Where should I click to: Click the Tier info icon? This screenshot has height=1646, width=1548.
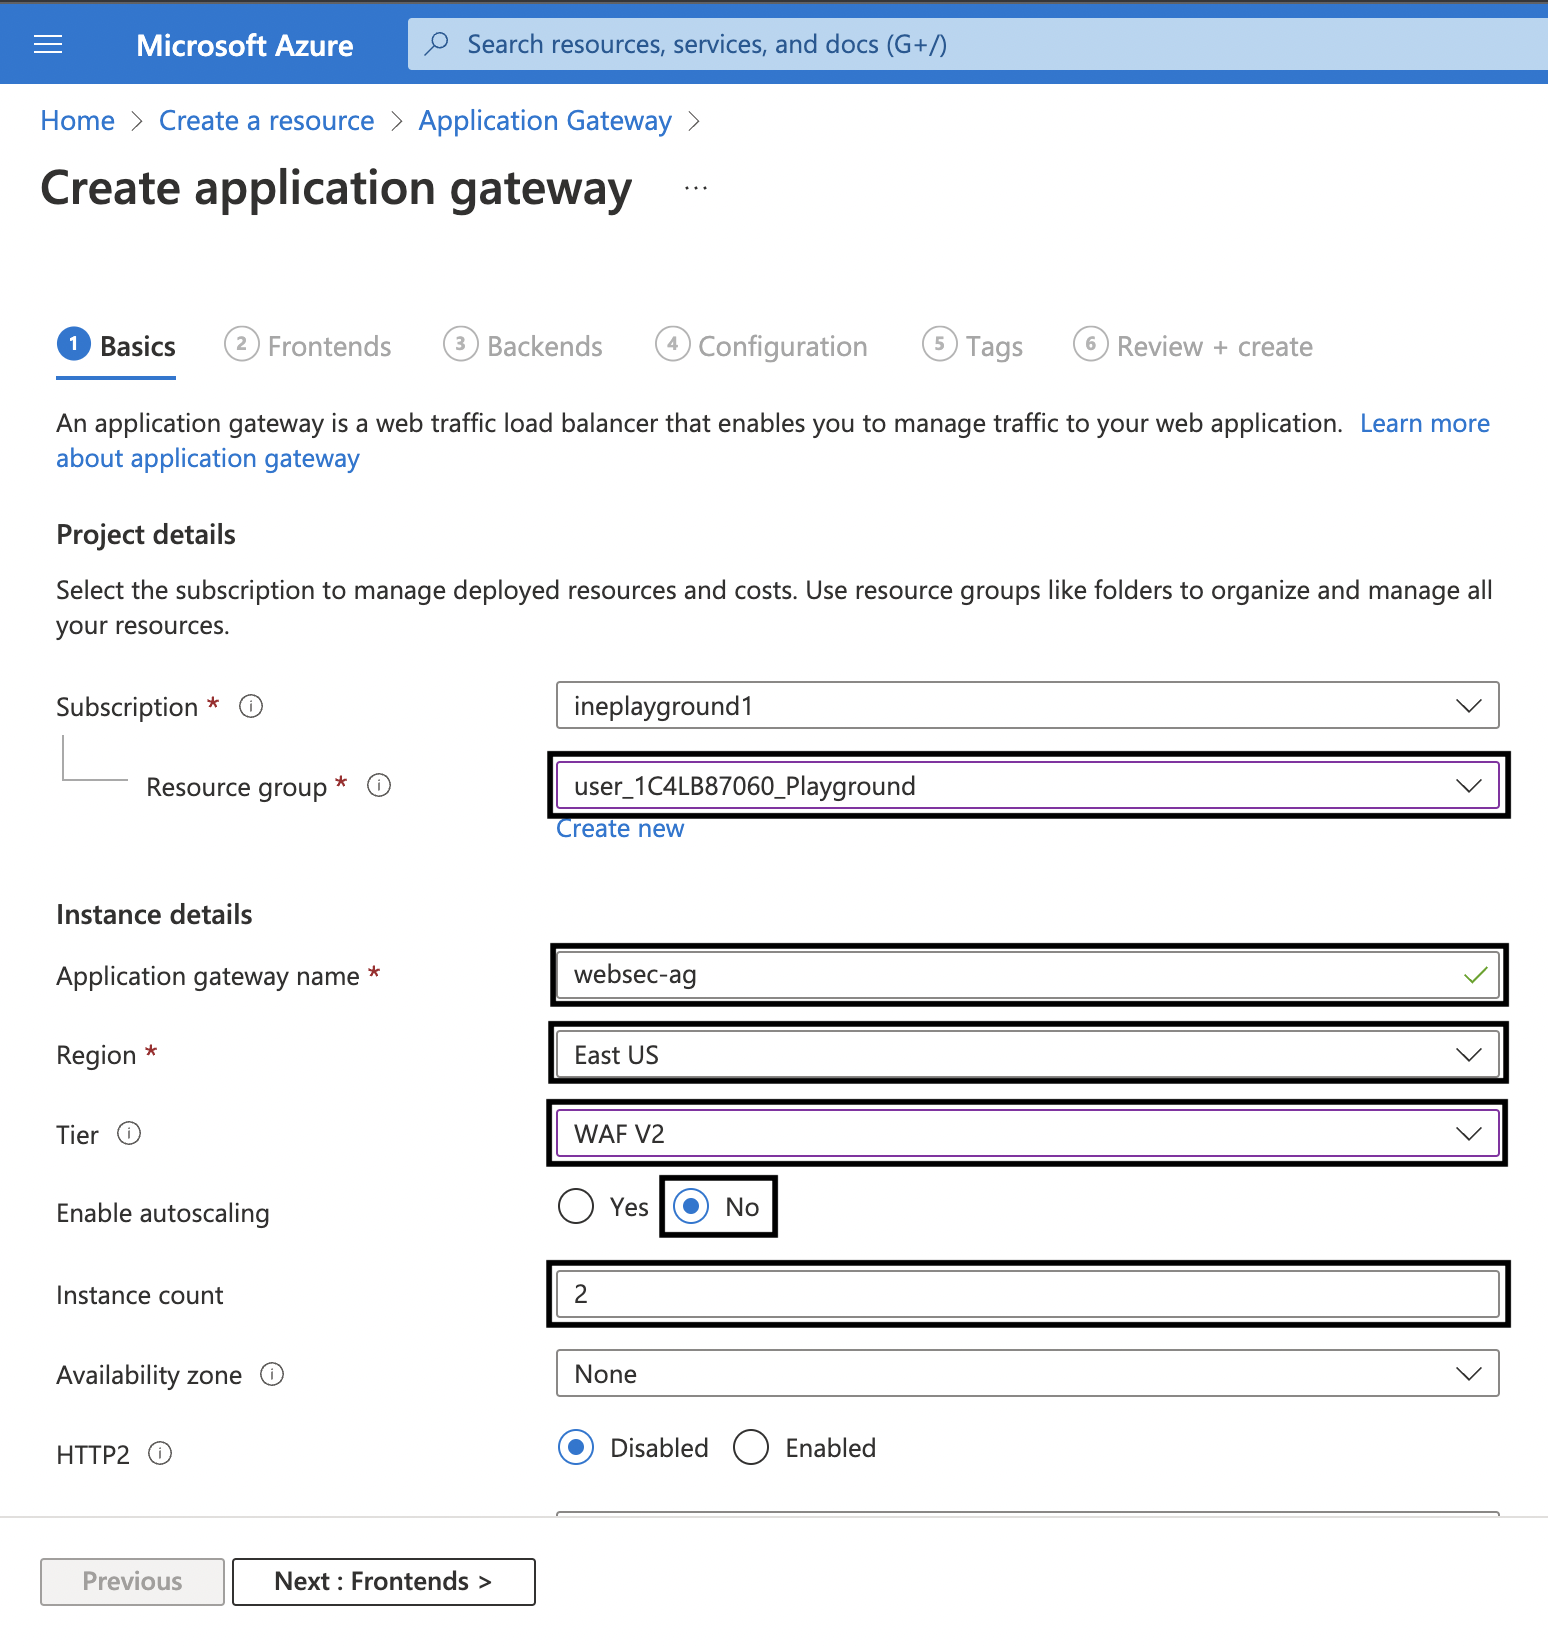pyautogui.click(x=129, y=1134)
